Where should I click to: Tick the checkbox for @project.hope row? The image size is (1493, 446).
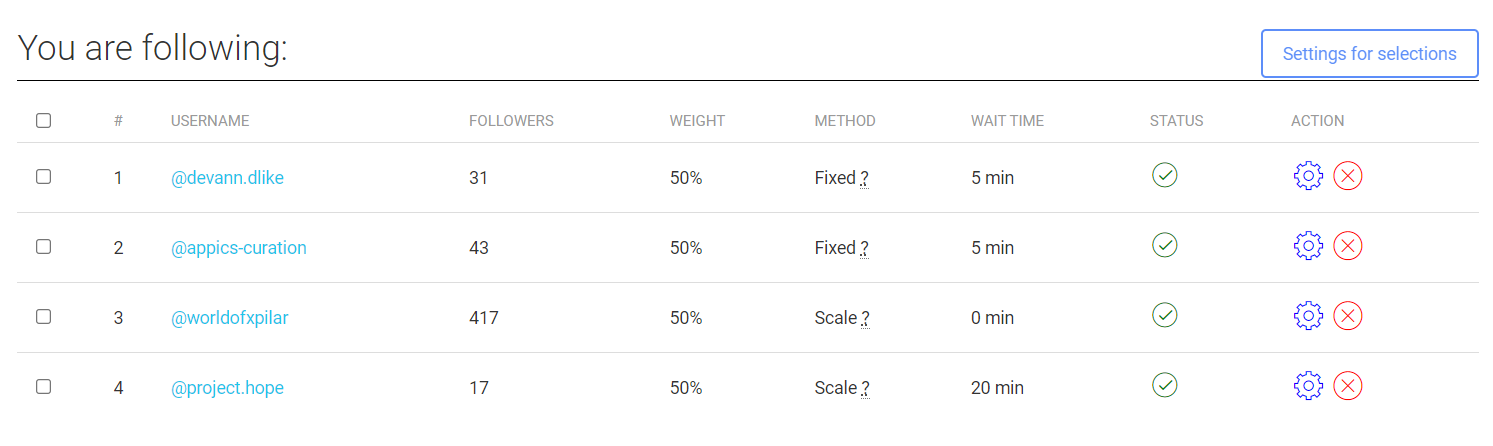[x=44, y=387]
